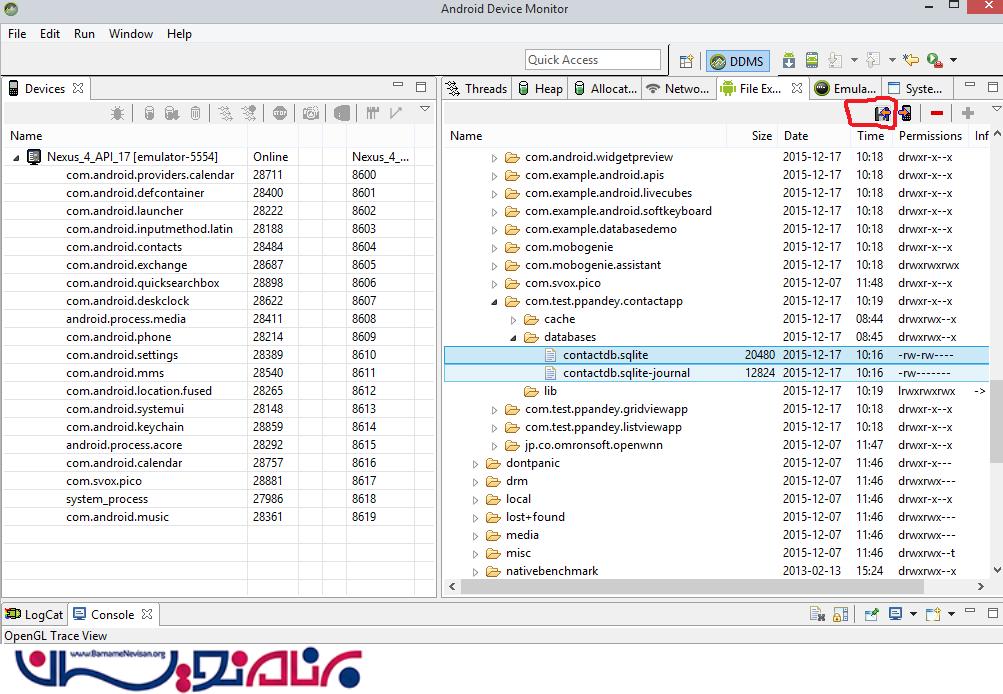Collapse the Nexus_4_API_17 device node
This screenshot has height=694, width=1003.
coord(17,157)
